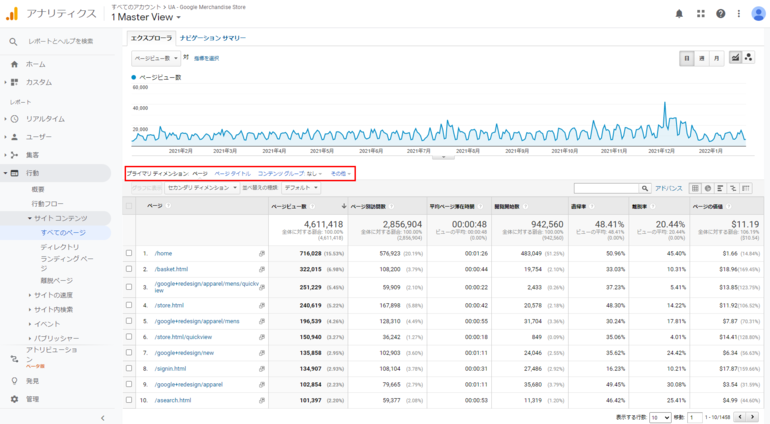Click the アドバンス advanced filter link
770x424 pixels.
tap(668, 187)
